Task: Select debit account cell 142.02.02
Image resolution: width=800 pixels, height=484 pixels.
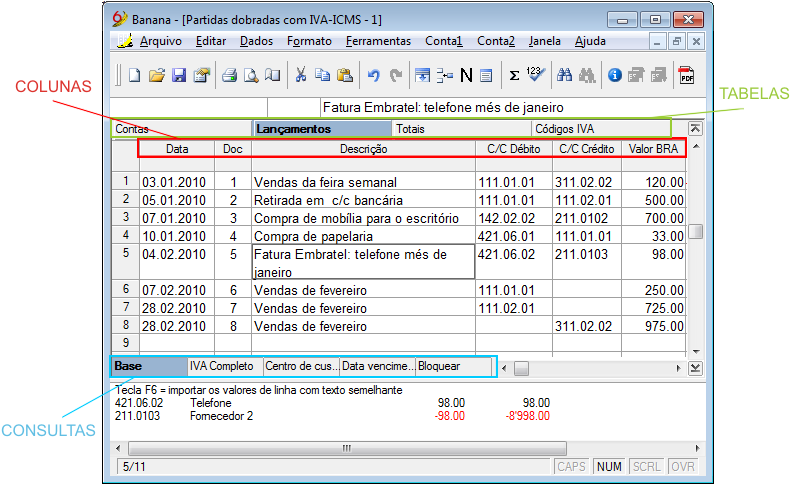Action: coord(514,218)
